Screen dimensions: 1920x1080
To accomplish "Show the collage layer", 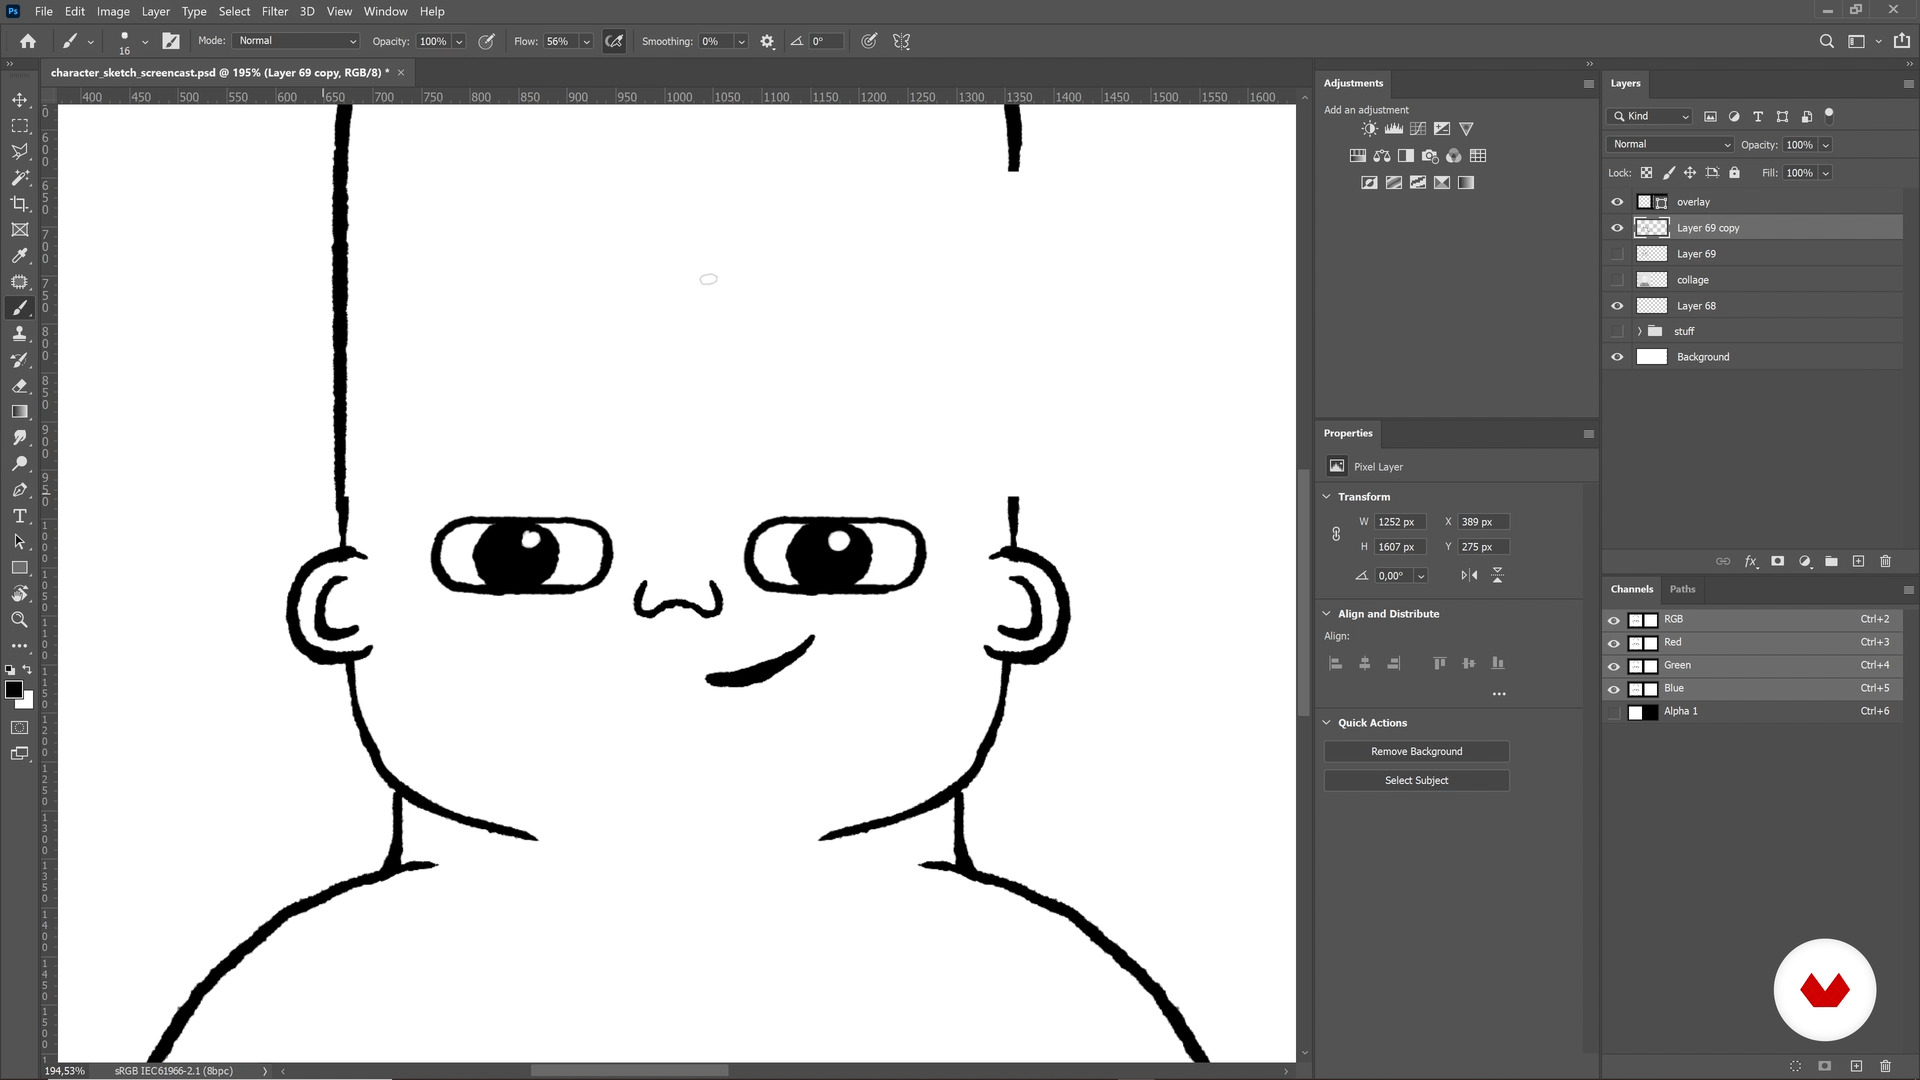I will 1617,280.
